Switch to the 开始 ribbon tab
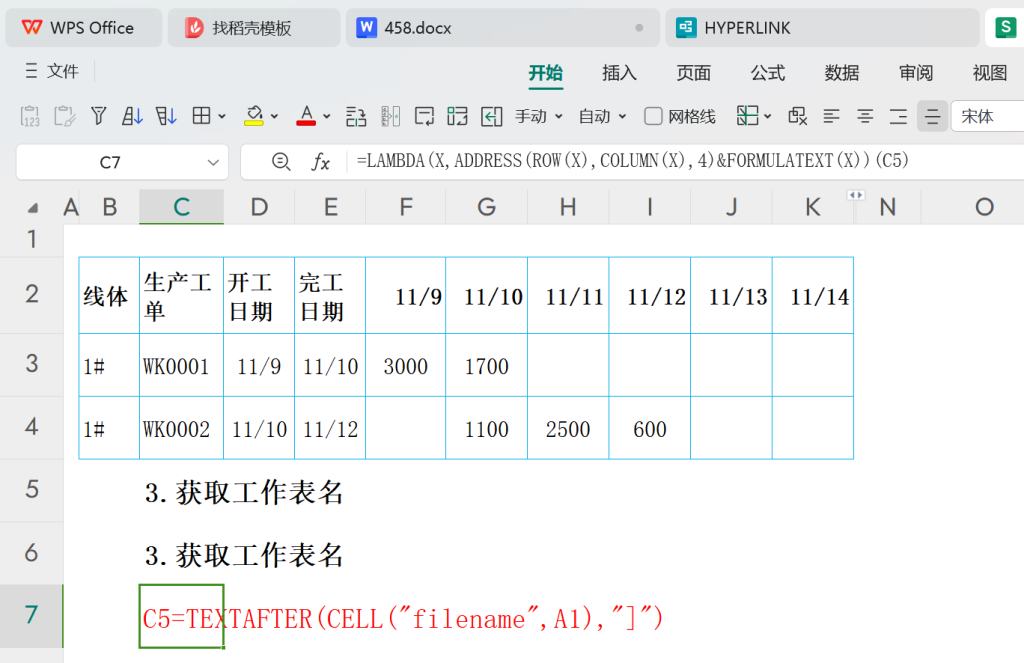Image resolution: width=1024 pixels, height=663 pixels. coord(545,73)
